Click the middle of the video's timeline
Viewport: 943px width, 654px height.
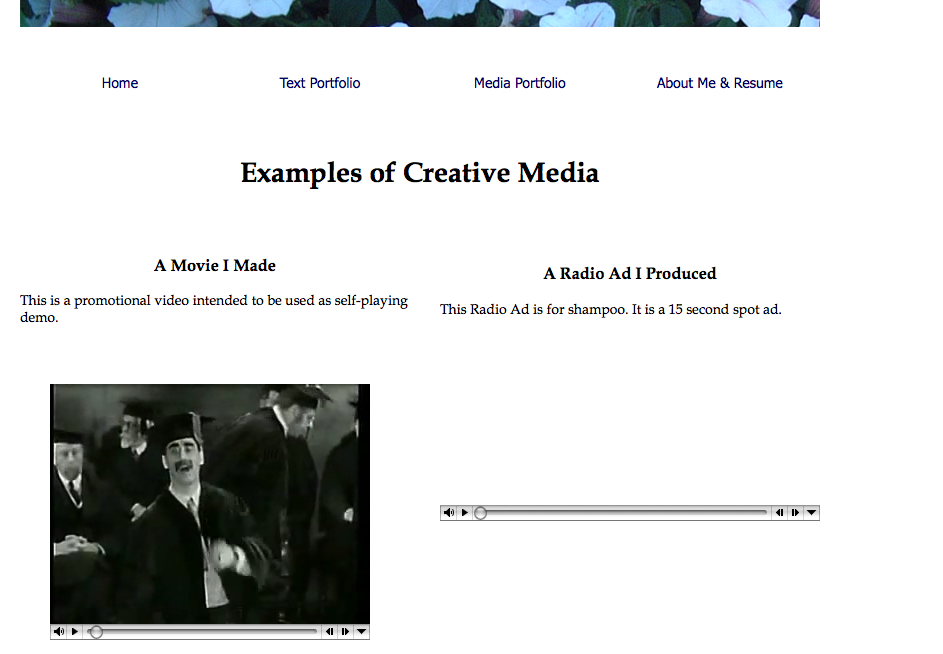click(x=205, y=632)
